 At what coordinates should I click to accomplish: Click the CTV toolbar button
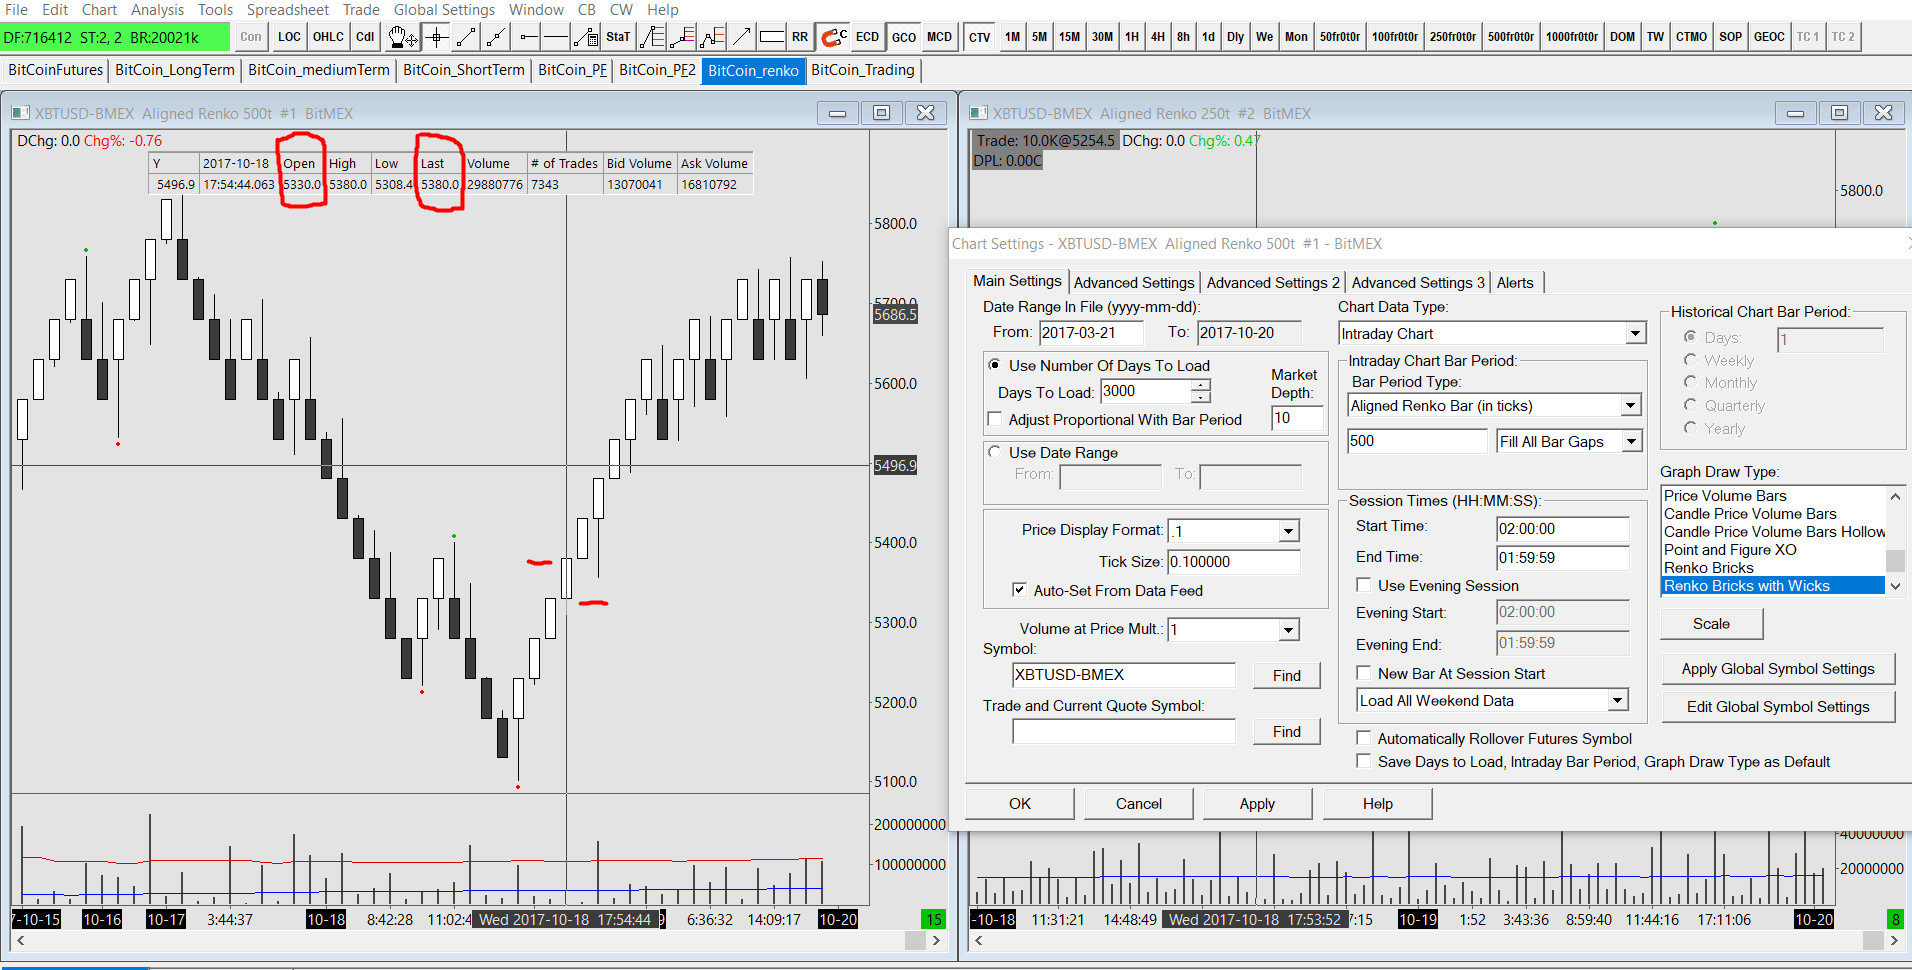pos(980,37)
